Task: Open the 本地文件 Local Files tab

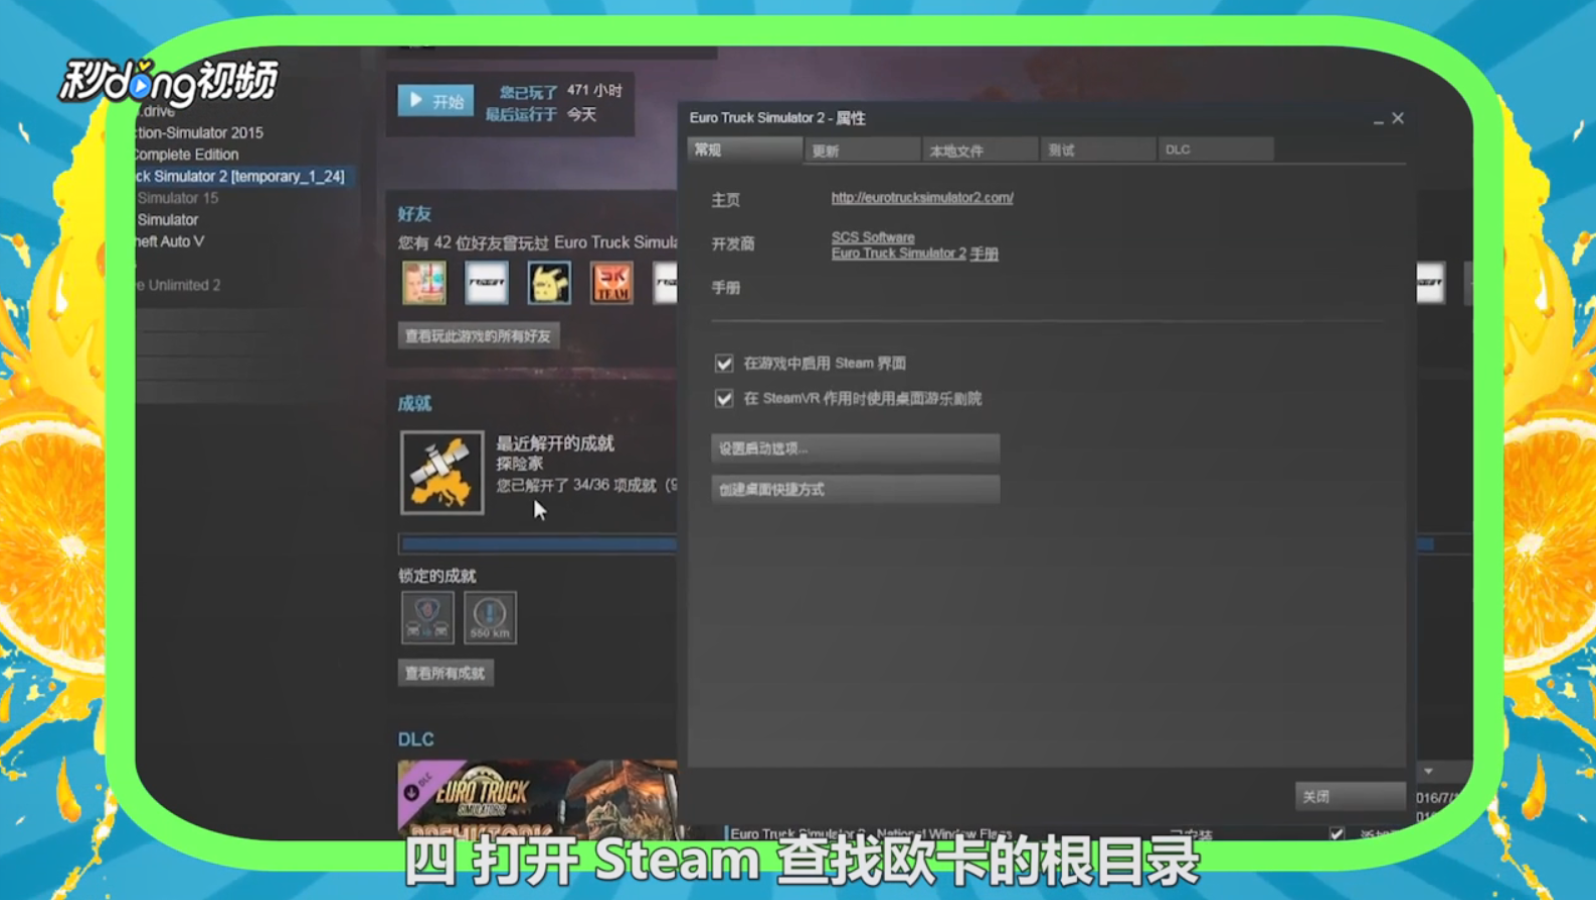Action: (x=980, y=150)
